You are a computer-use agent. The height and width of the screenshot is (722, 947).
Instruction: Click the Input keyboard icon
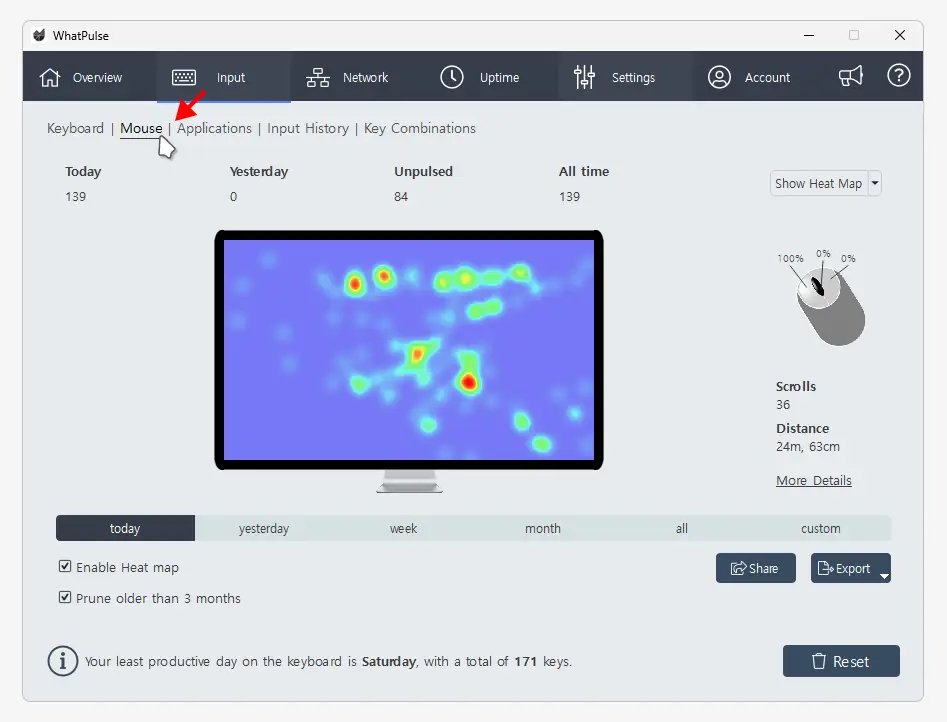point(184,77)
